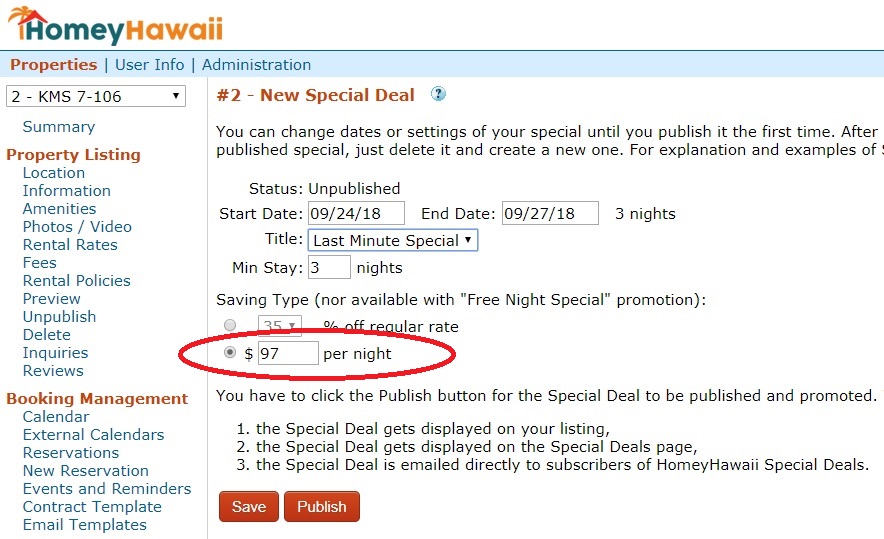Open the Email Templates link

tap(85, 525)
